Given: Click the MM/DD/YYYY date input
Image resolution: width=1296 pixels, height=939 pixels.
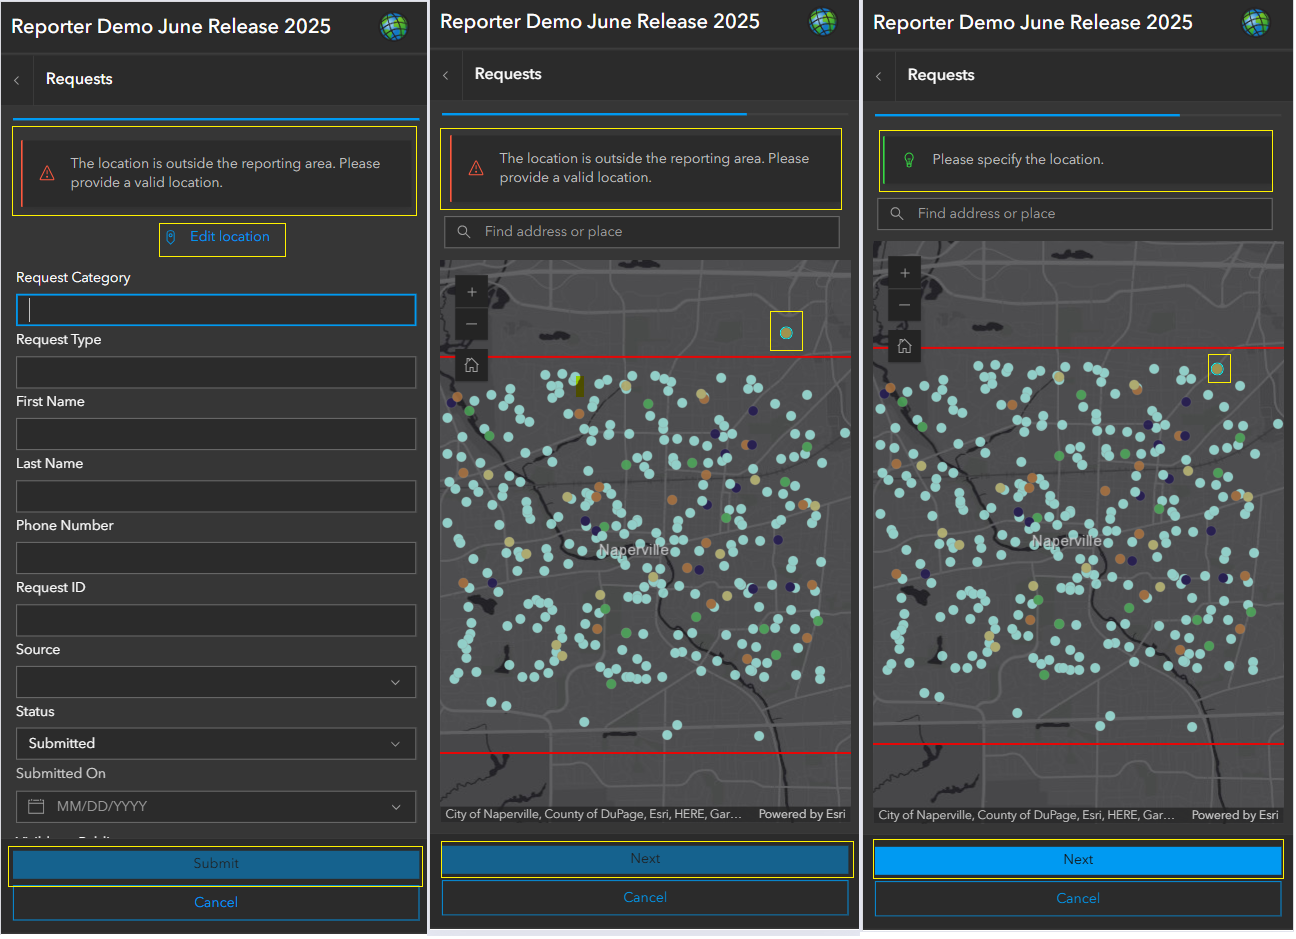Looking at the screenshot, I should (x=216, y=807).
